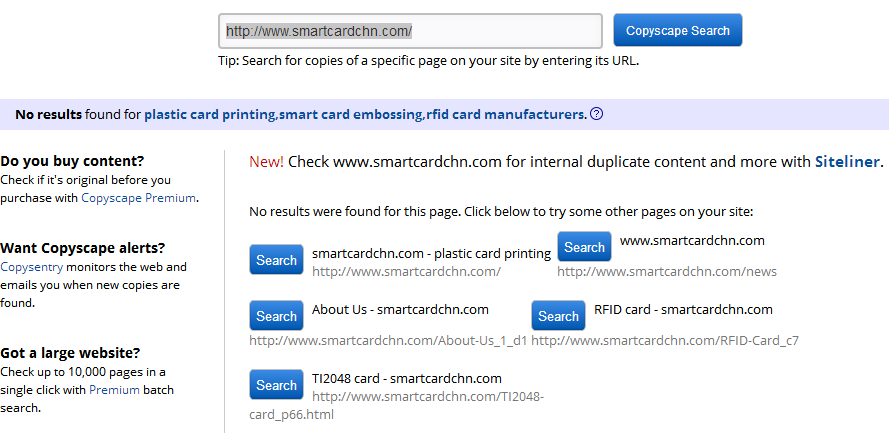Click the Tip text below the search field
Screen dimensions: 889x442
pos(429,61)
